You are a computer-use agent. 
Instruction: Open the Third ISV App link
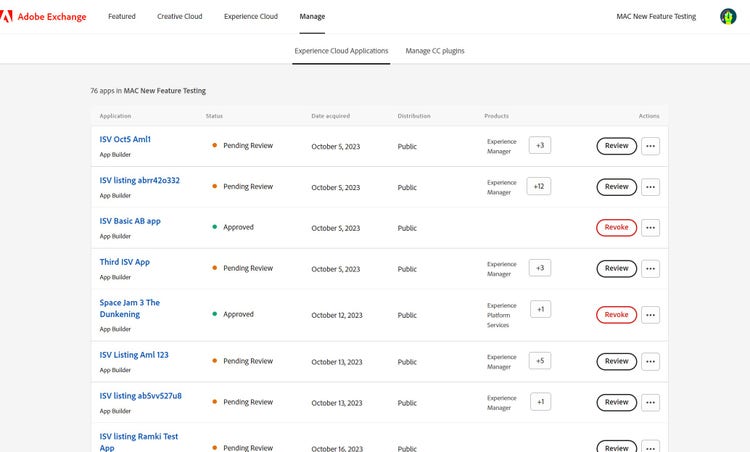[125, 262]
